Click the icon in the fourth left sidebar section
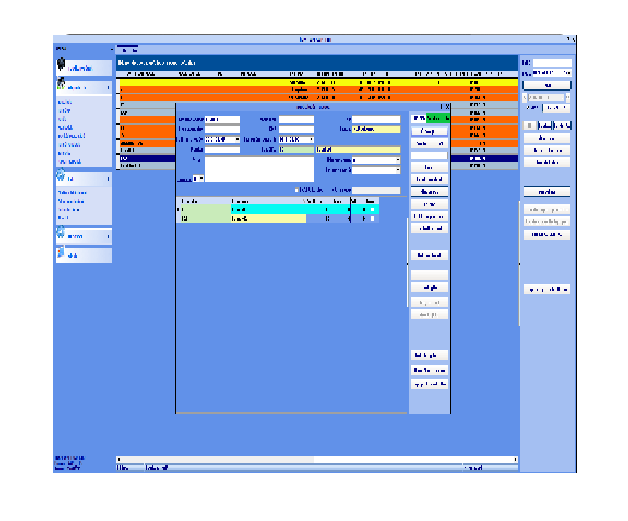The height and width of the screenshot is (521, 628). point(61,234)
